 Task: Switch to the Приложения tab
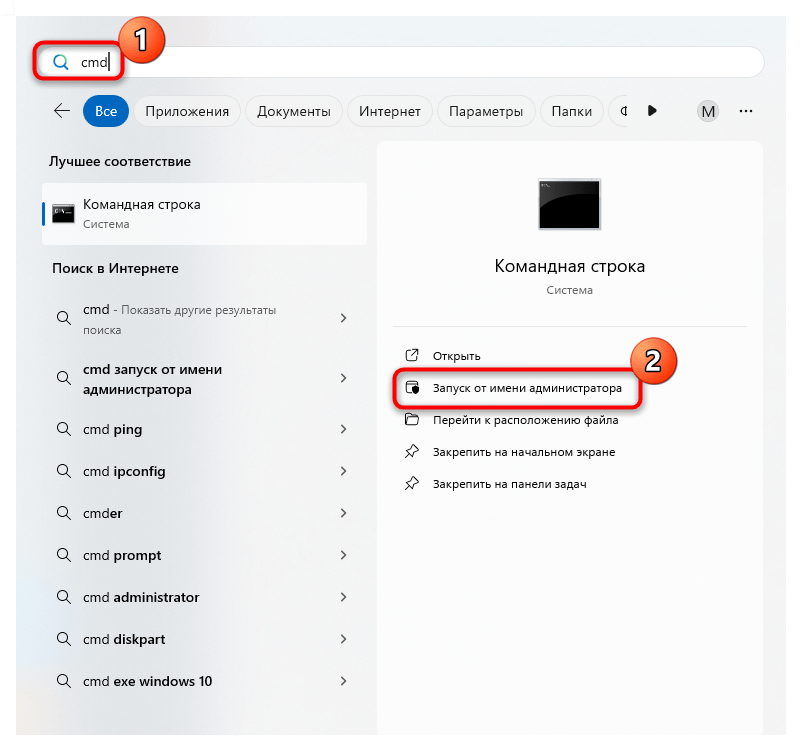point(187,111)
